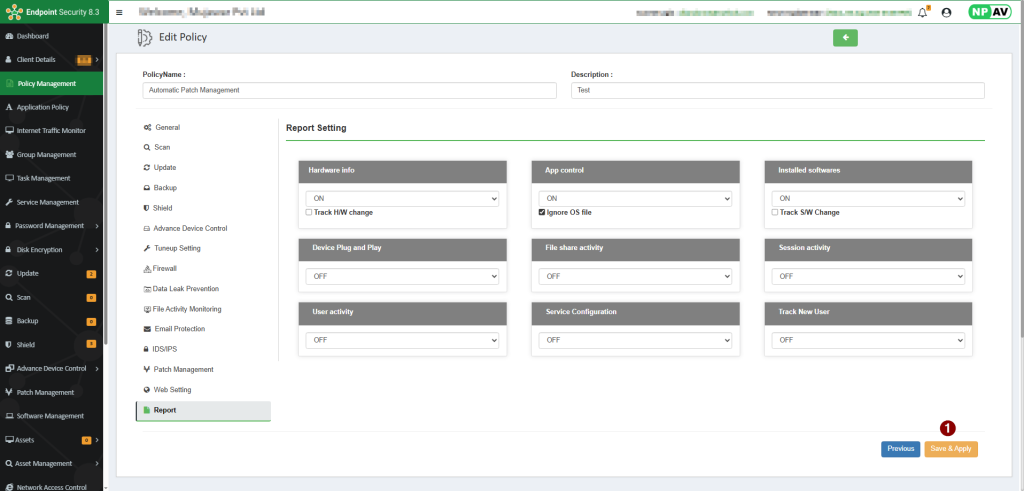1024x491 pixels.
Task: Select the Shield policy section
Action: [x=162, y=208]
